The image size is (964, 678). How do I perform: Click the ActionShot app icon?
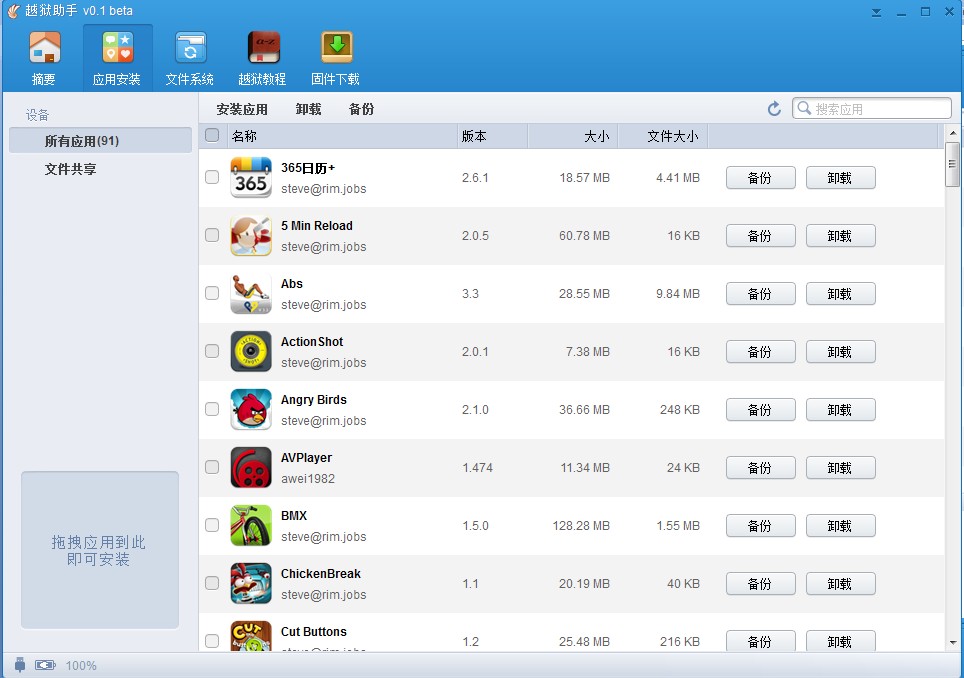251,352
